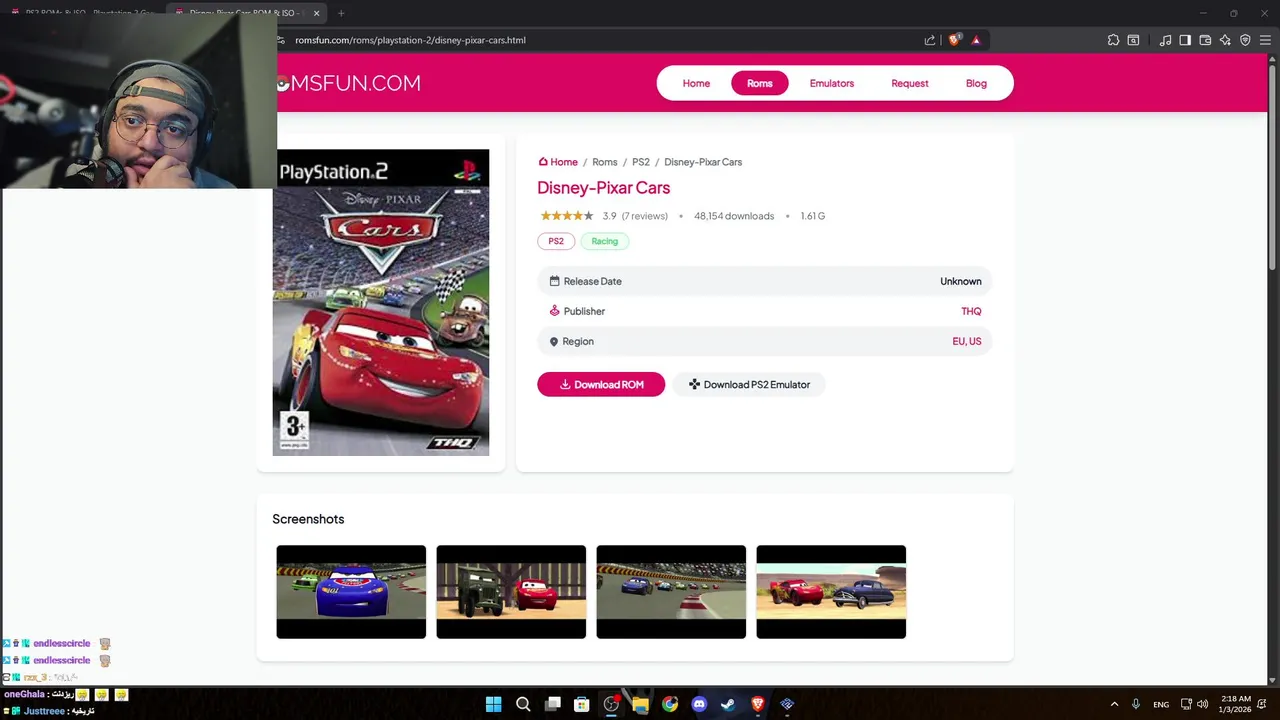This screenshot has height=720, width=1280.
Task: Close the Disney-Pixar Cars ROM tab
Action: (316, 13)
